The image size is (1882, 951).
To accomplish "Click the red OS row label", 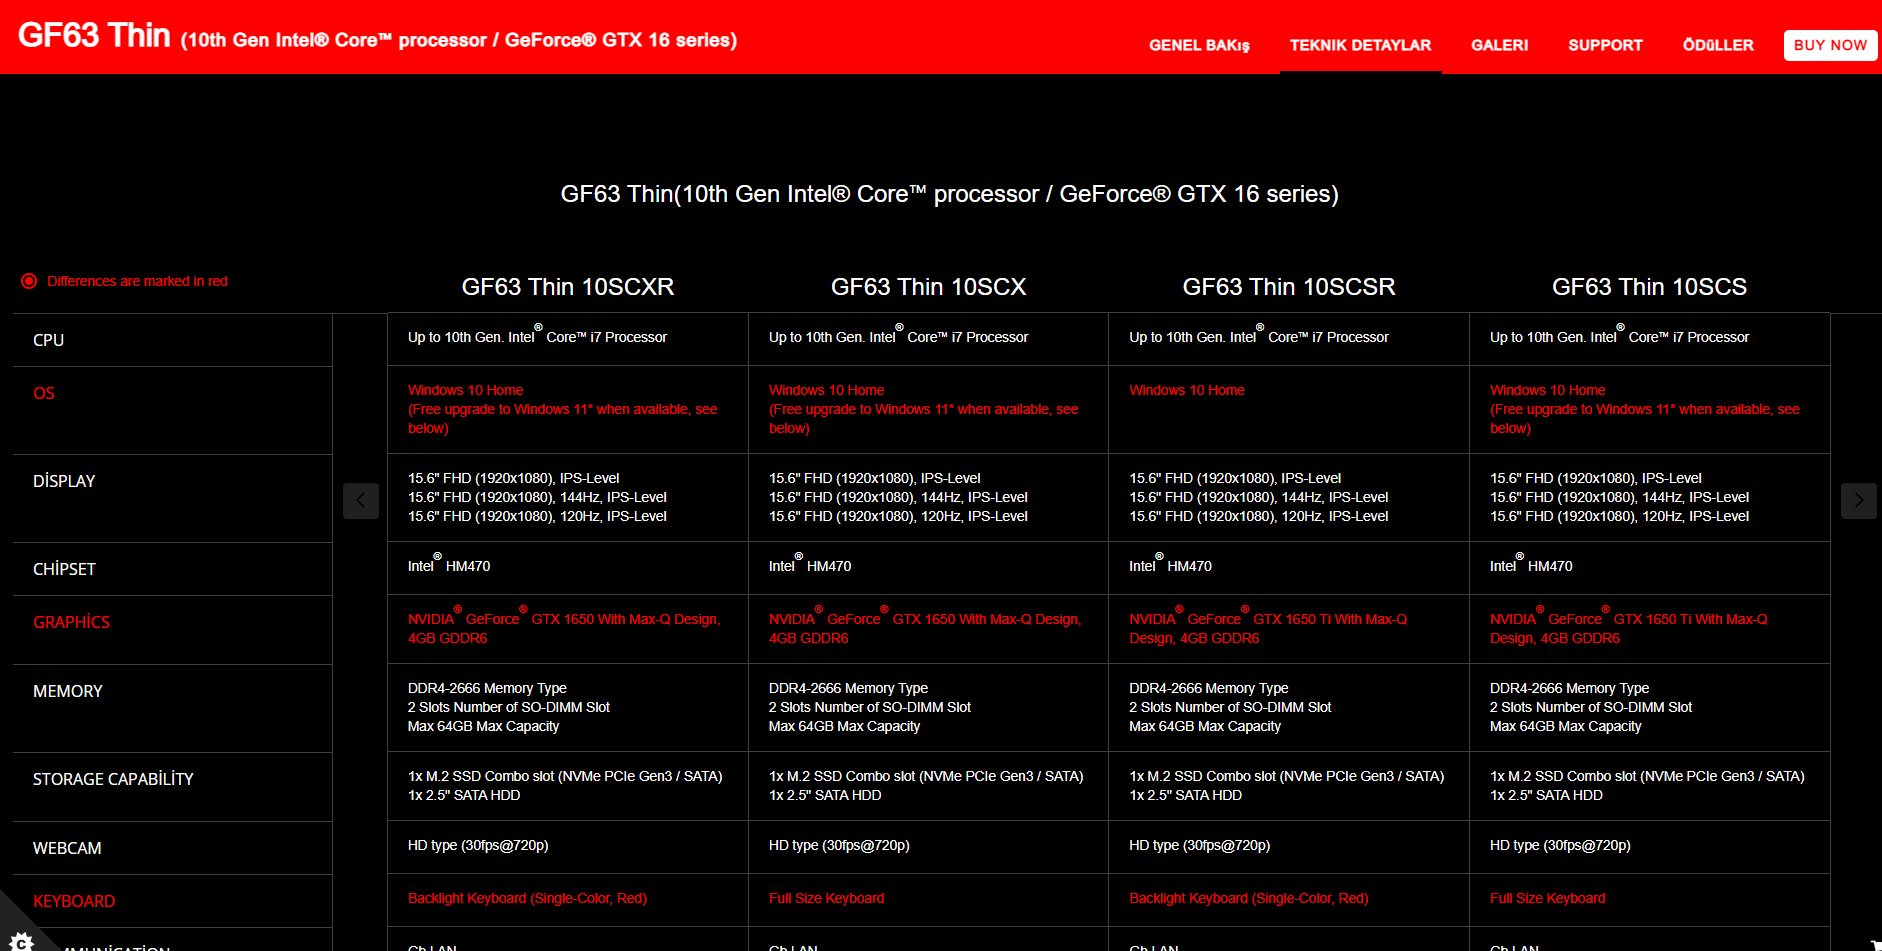I will point(44,393).
